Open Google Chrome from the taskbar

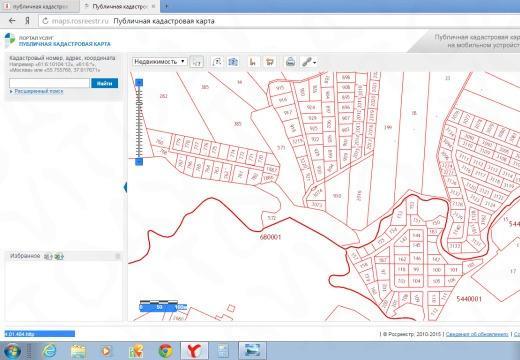[x=166, y=351]
